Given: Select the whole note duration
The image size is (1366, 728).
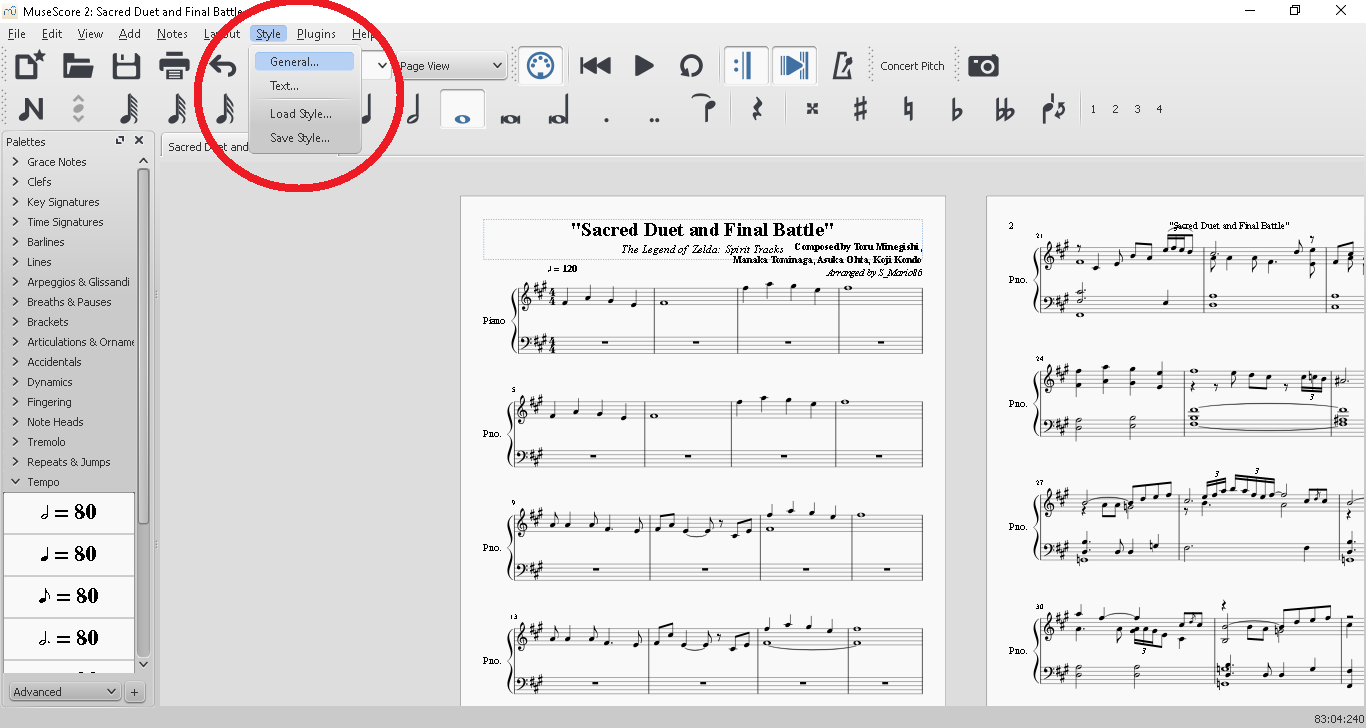Looking at the screenshot, I should pyautogui.click(x=462, y=109).
